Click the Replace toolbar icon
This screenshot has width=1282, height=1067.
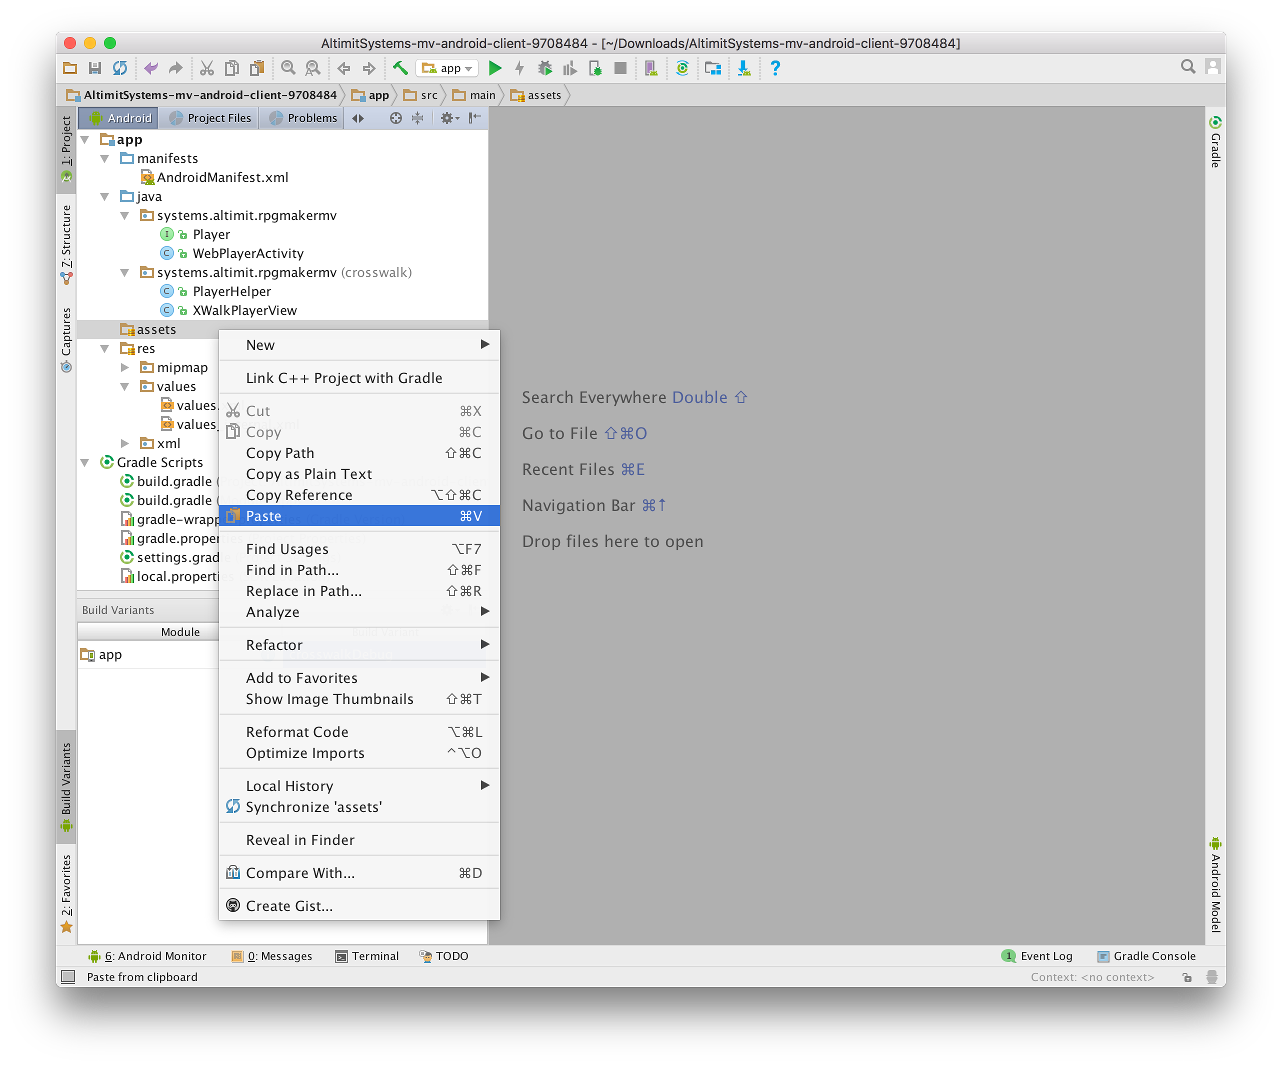313,68
